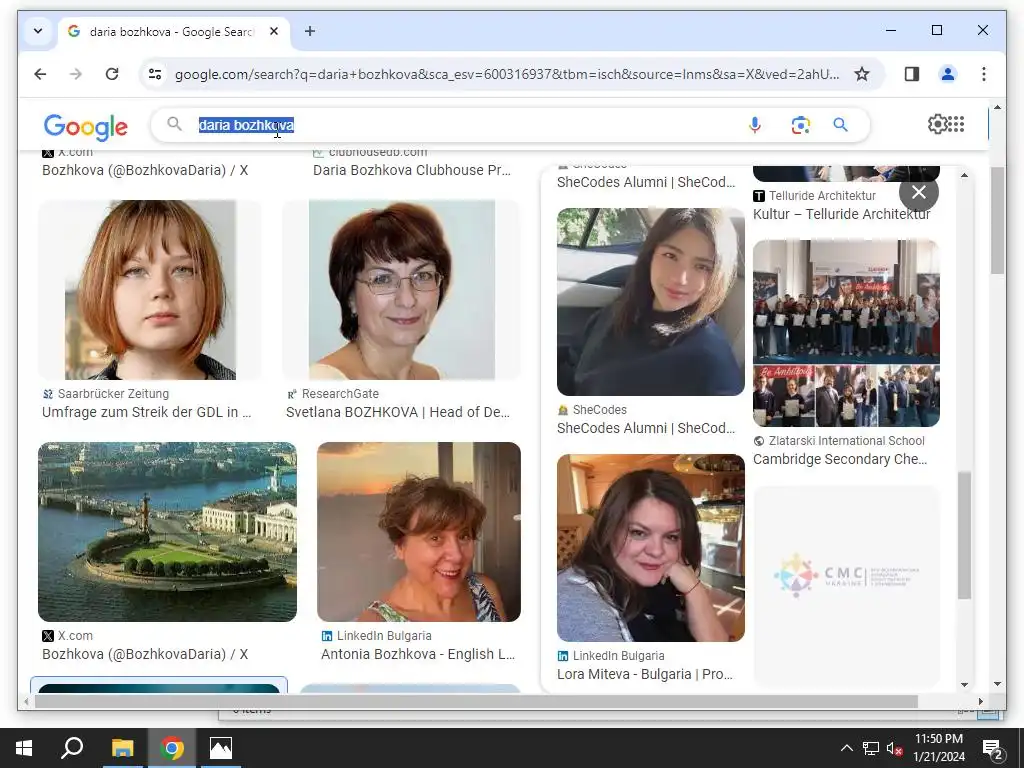The width and height of the screenshot is (1024, 768).
Task: Click 'Kultur – Telluride Architektur' link
Action: coord(842,214)
